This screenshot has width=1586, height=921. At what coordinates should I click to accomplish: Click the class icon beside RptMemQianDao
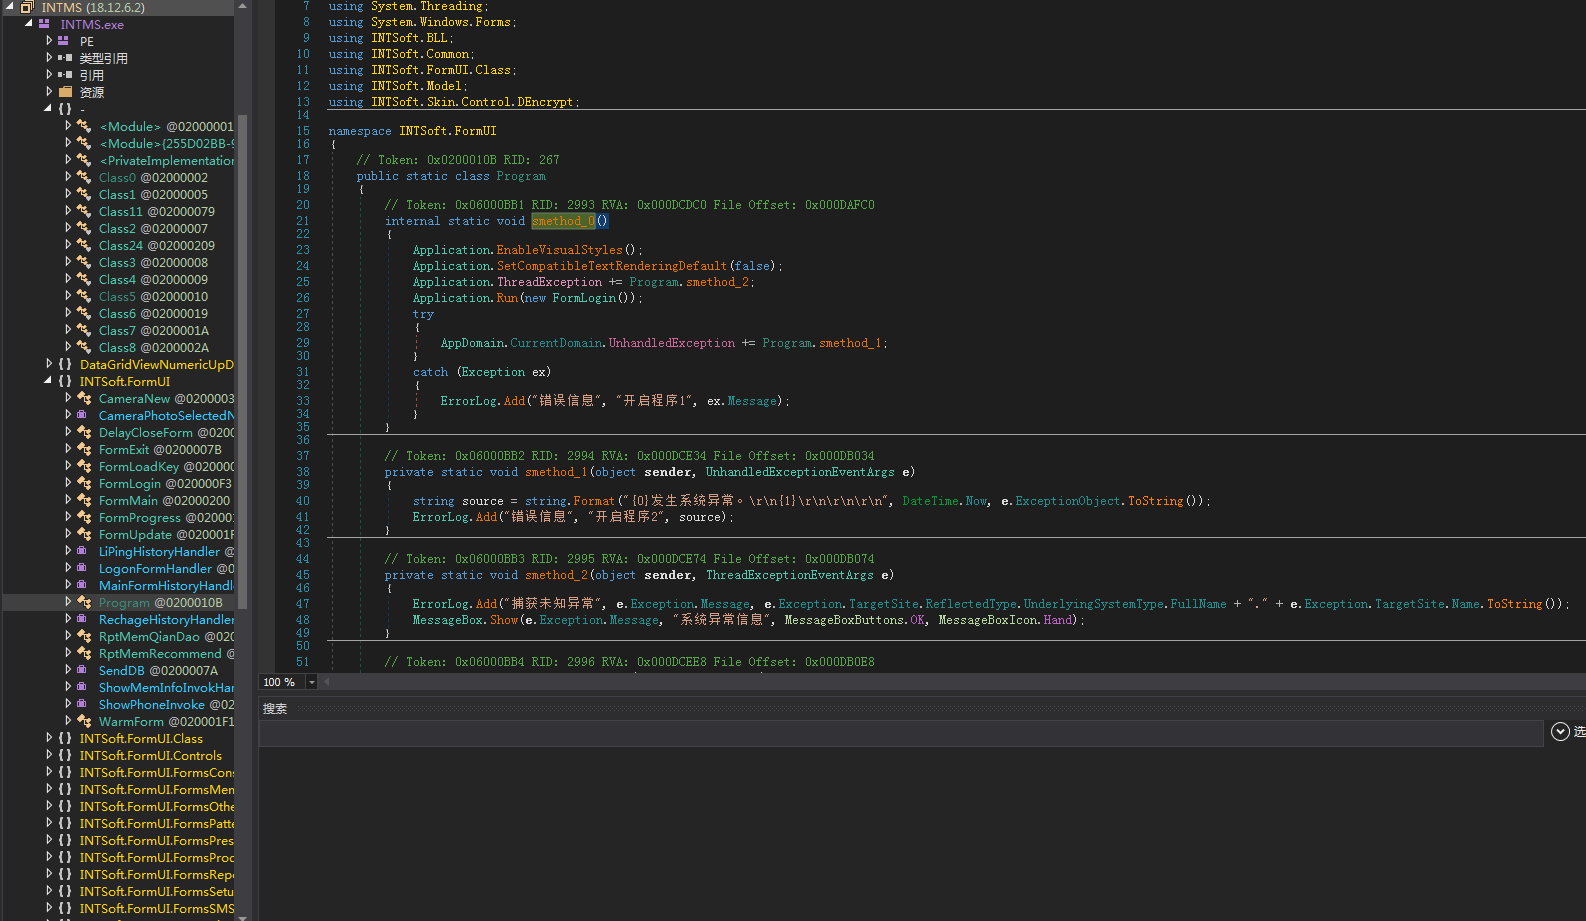click(84, 636)
